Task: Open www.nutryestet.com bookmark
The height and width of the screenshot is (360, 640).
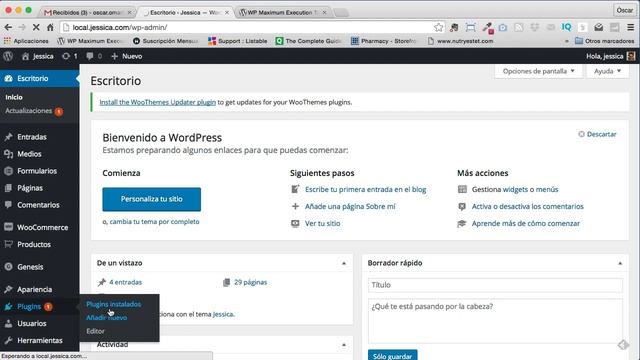Action: (460, 41)
